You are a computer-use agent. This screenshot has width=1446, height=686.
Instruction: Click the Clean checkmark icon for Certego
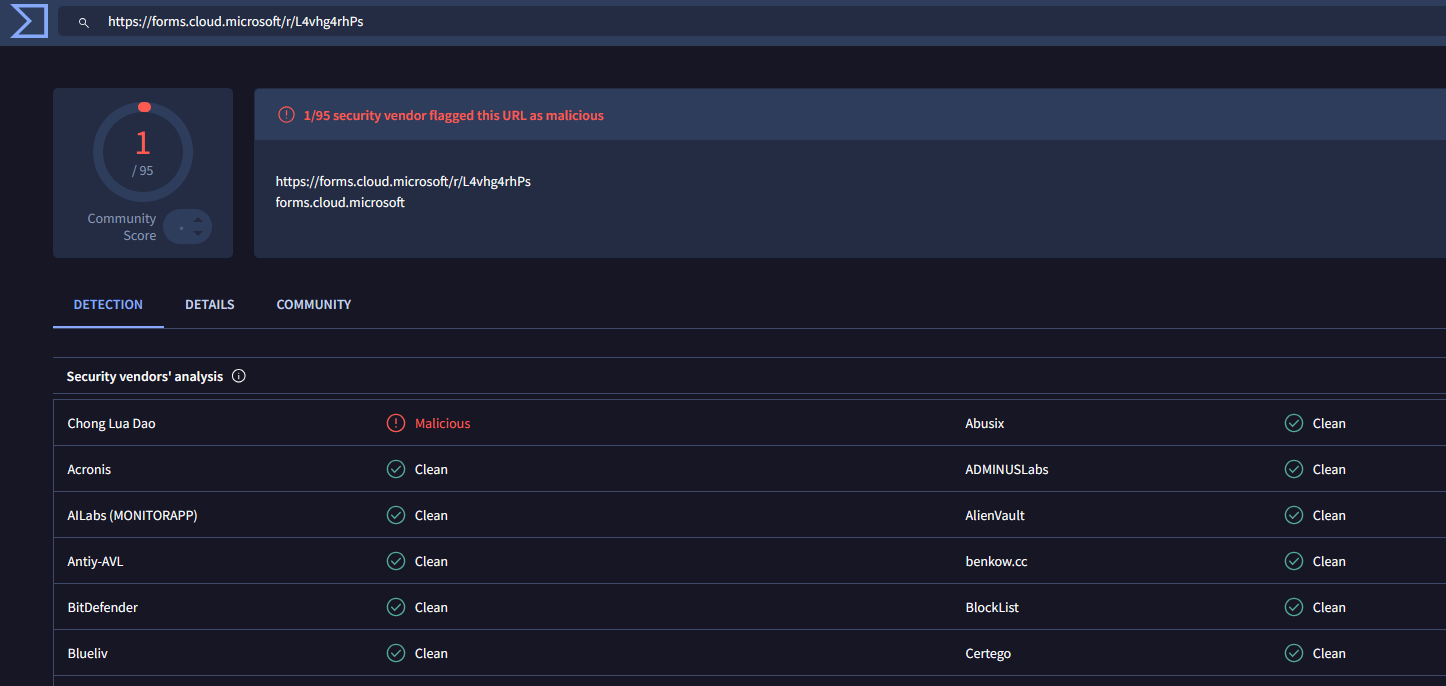click(1294, 653)
